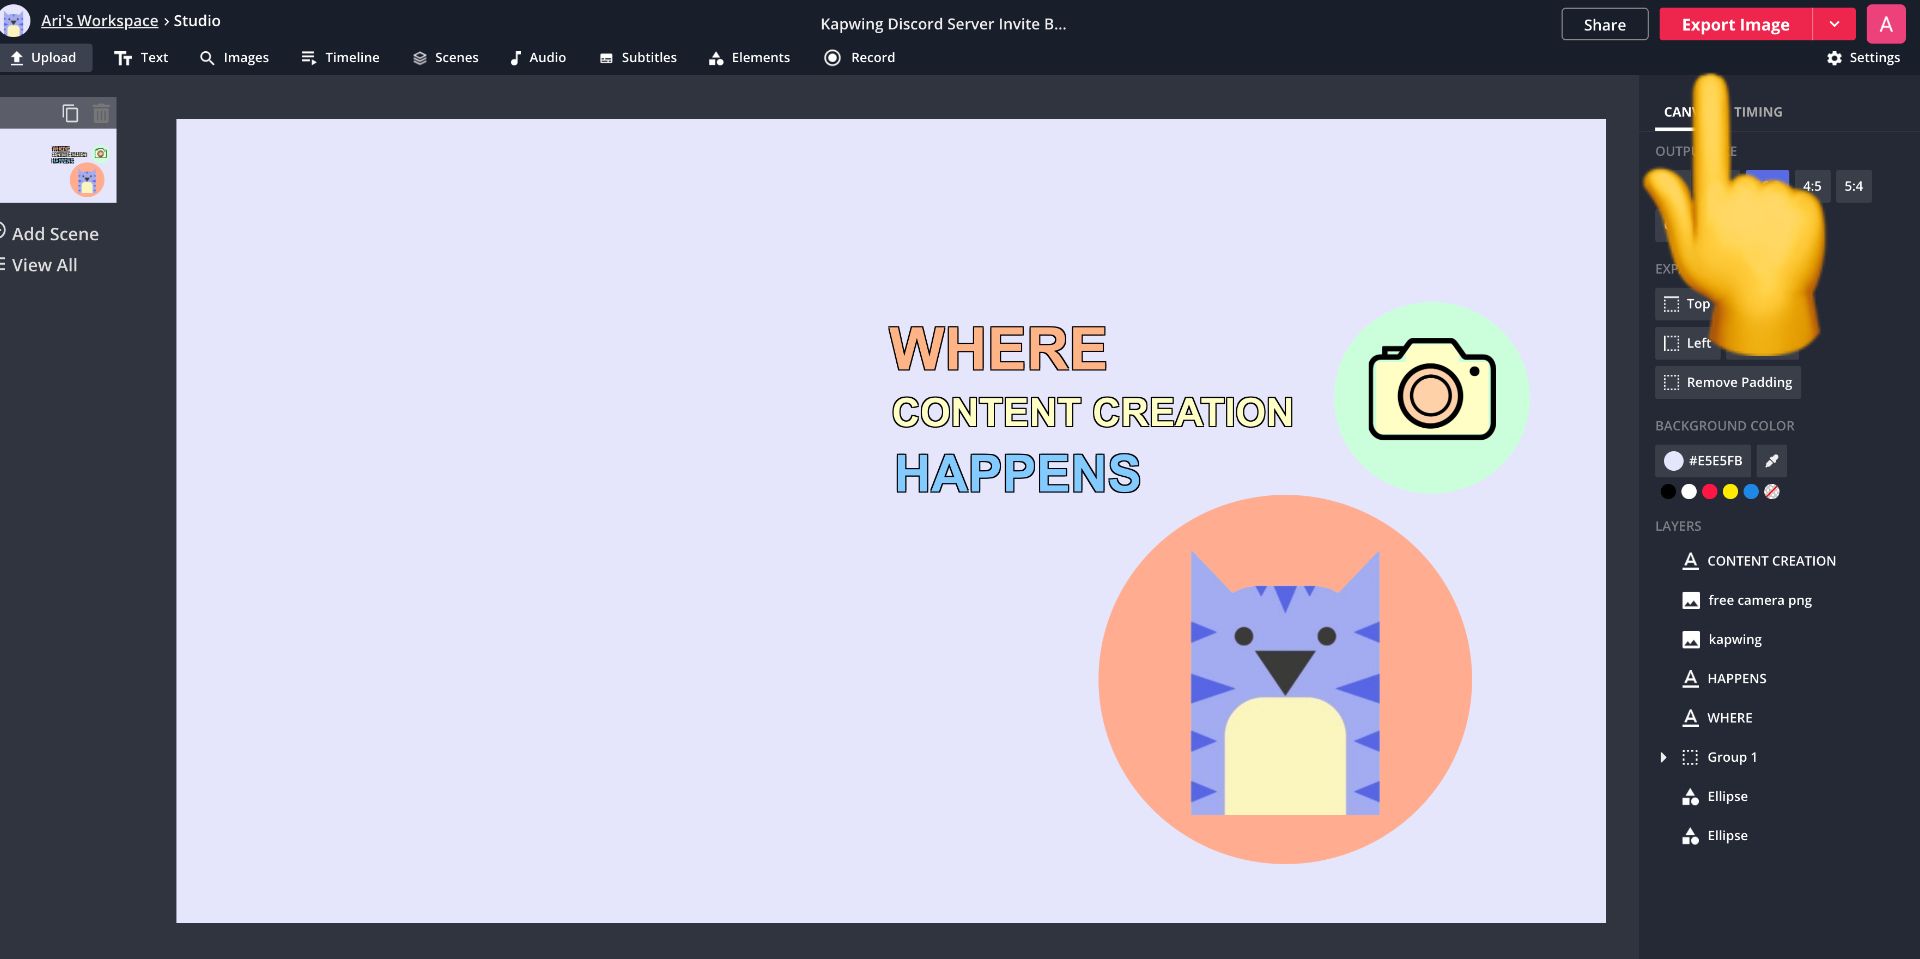This screenshot has width=1920, height=959.
Task: Pick the red background color swatch
Action: click(1709, 492)
